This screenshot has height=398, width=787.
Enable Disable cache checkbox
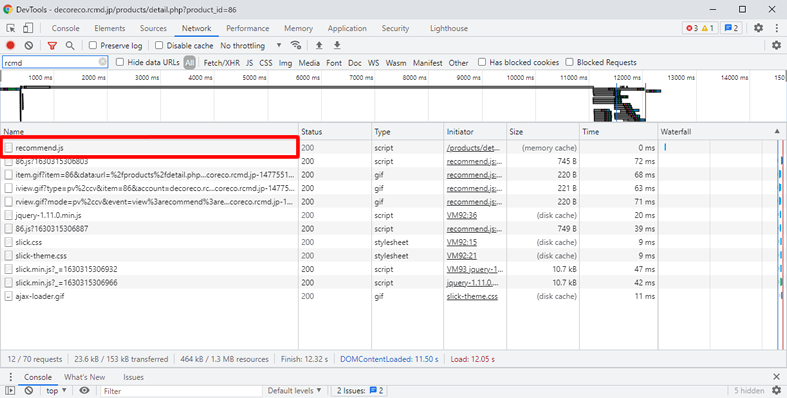click(x=159, y=45)
